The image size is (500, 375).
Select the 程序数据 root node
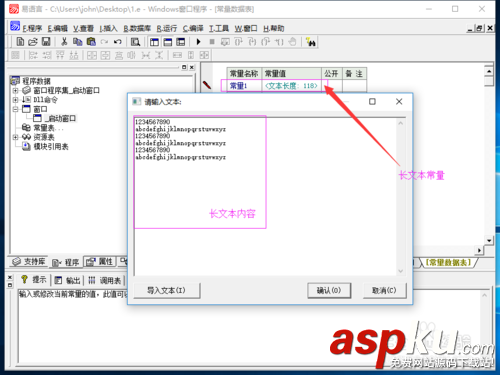click(36, 81)
